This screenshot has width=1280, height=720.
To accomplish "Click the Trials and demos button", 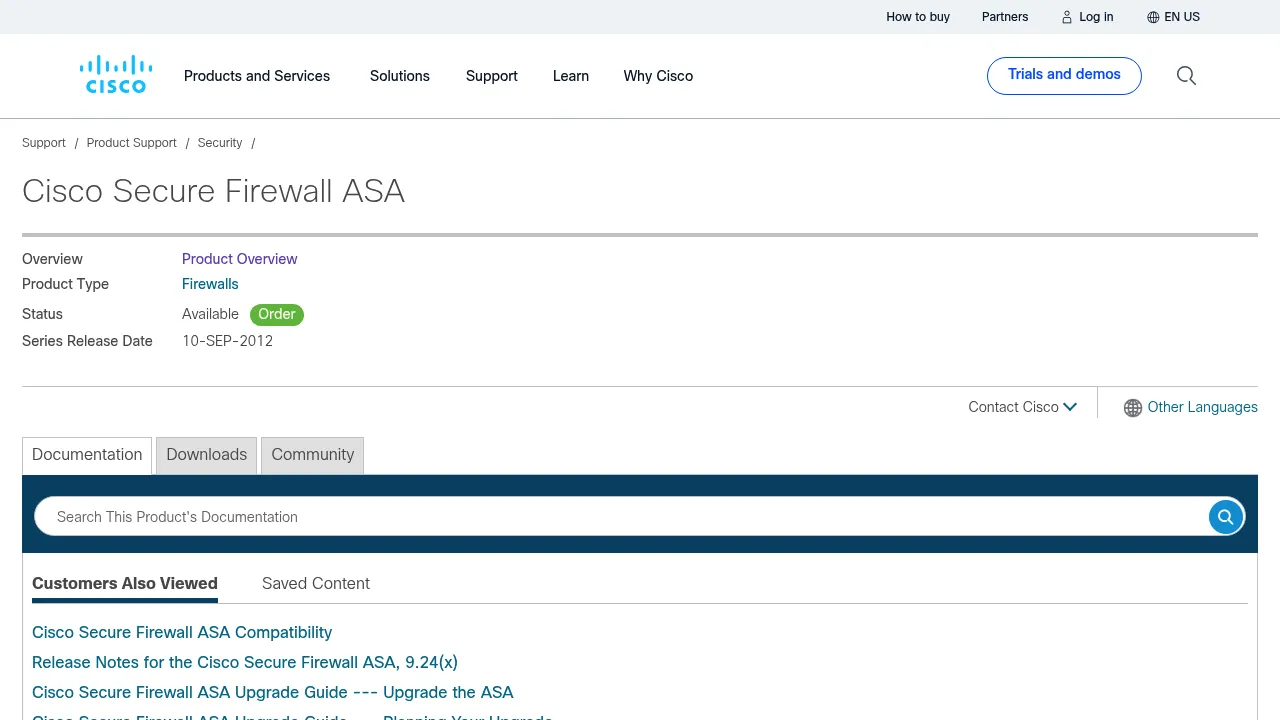I will pyautogui.click(x=1064, y=76).
